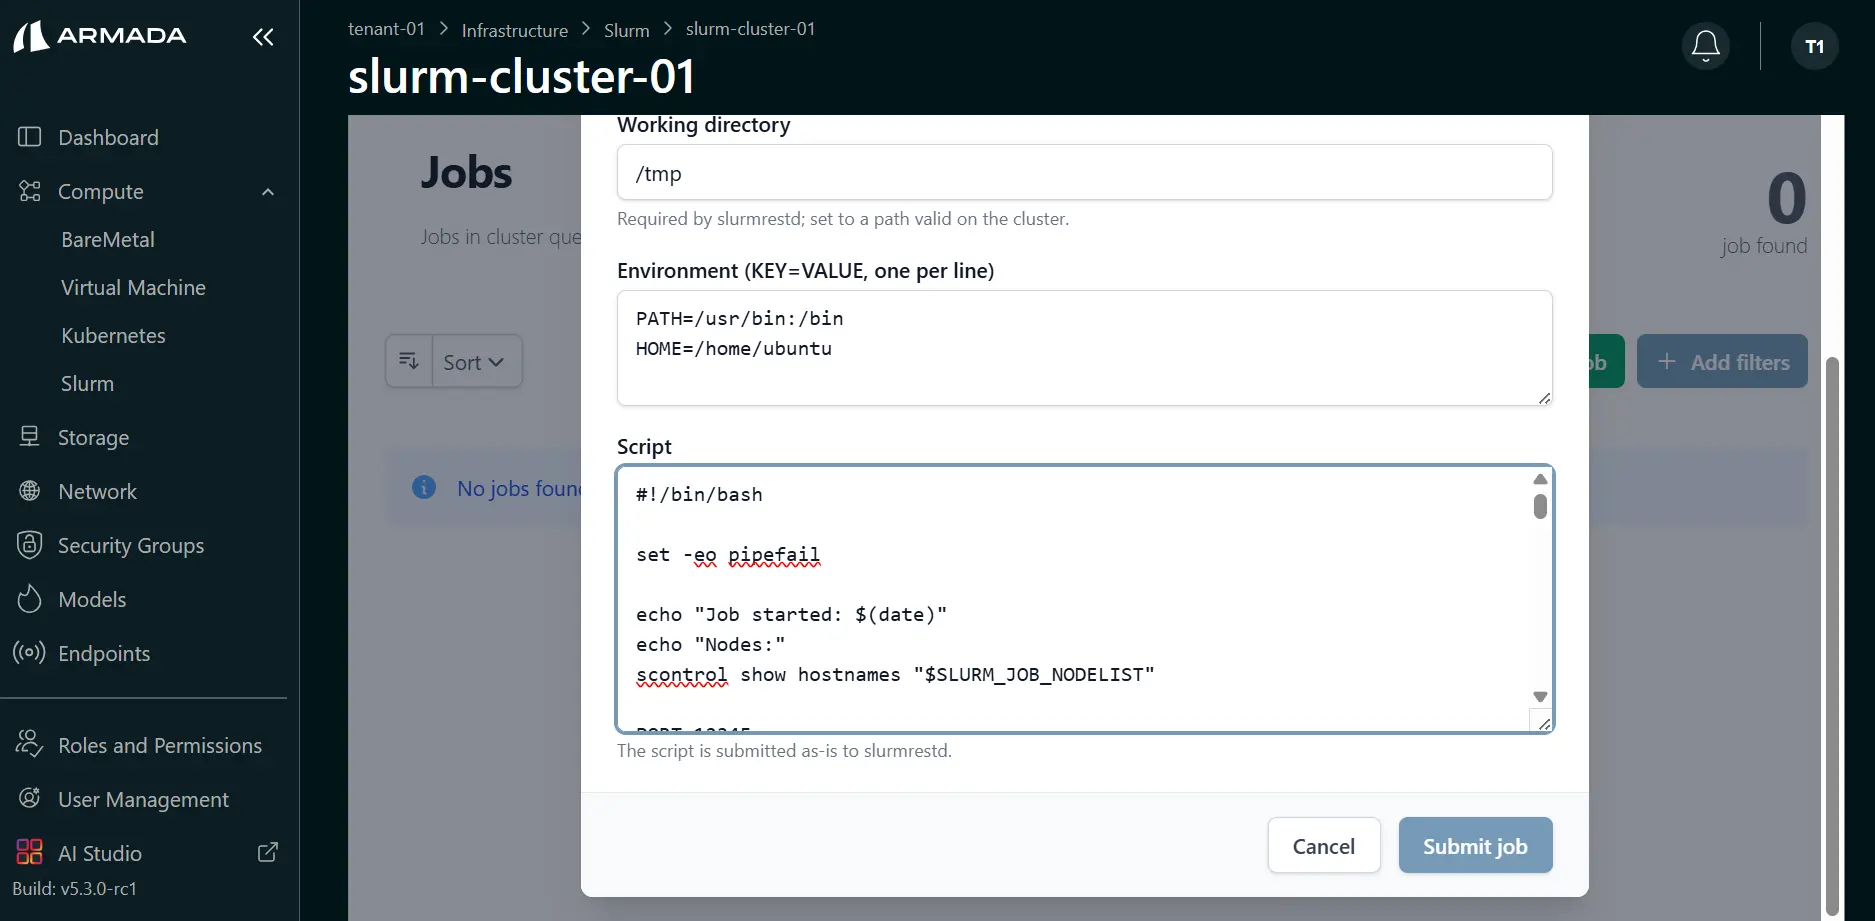Click the sort order icon button
Screen dimensions: 1875x921
(409, 361)
